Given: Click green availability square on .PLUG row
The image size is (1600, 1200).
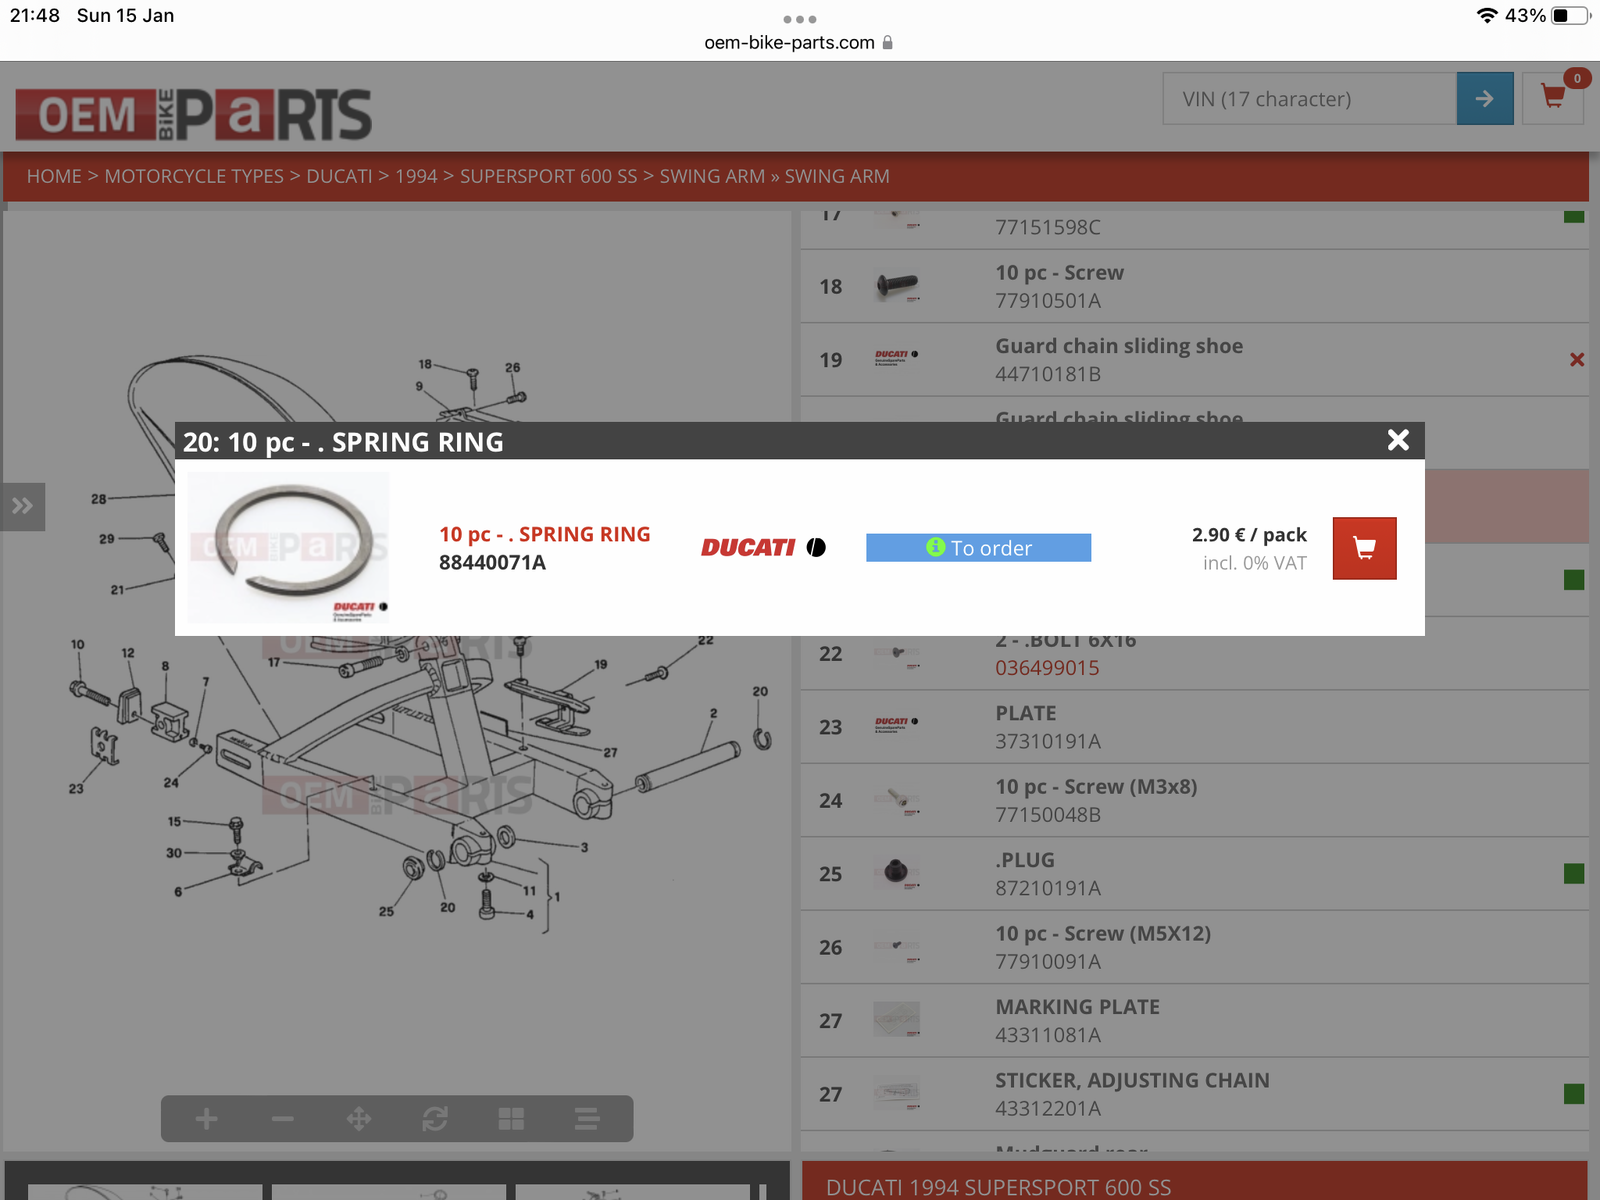Looking at the screenshot, I should [1574, 874].
